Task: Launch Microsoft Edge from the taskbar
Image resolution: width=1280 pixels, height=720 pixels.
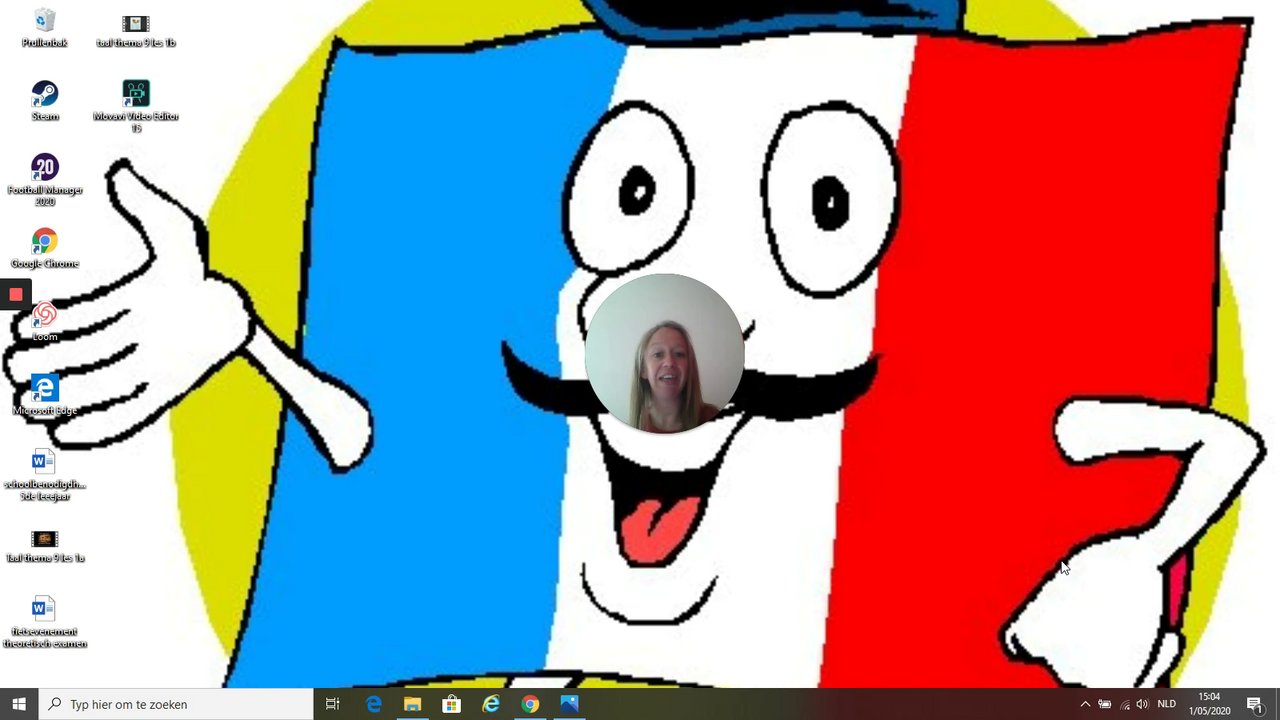Action: point(373,704)
